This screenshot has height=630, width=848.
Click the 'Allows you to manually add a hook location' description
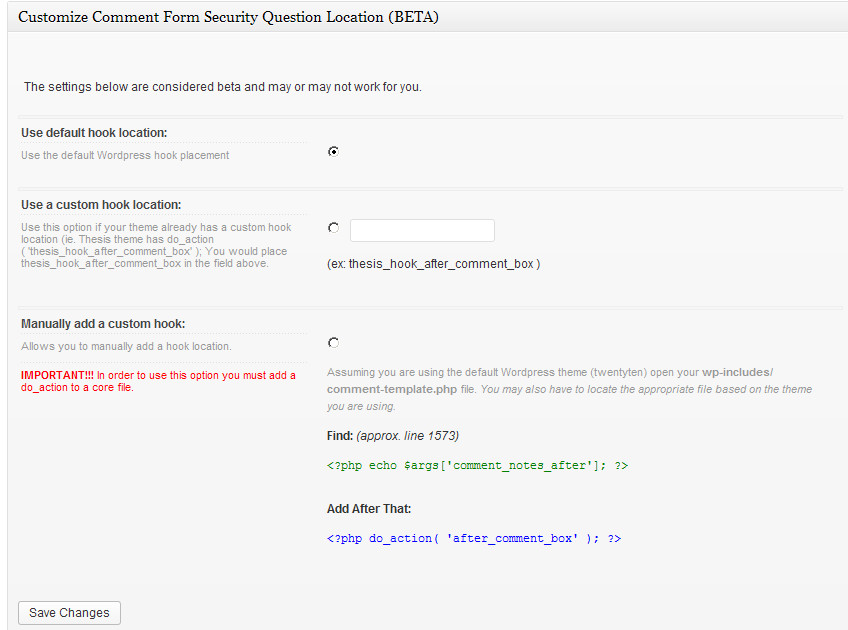pos(126,346)
